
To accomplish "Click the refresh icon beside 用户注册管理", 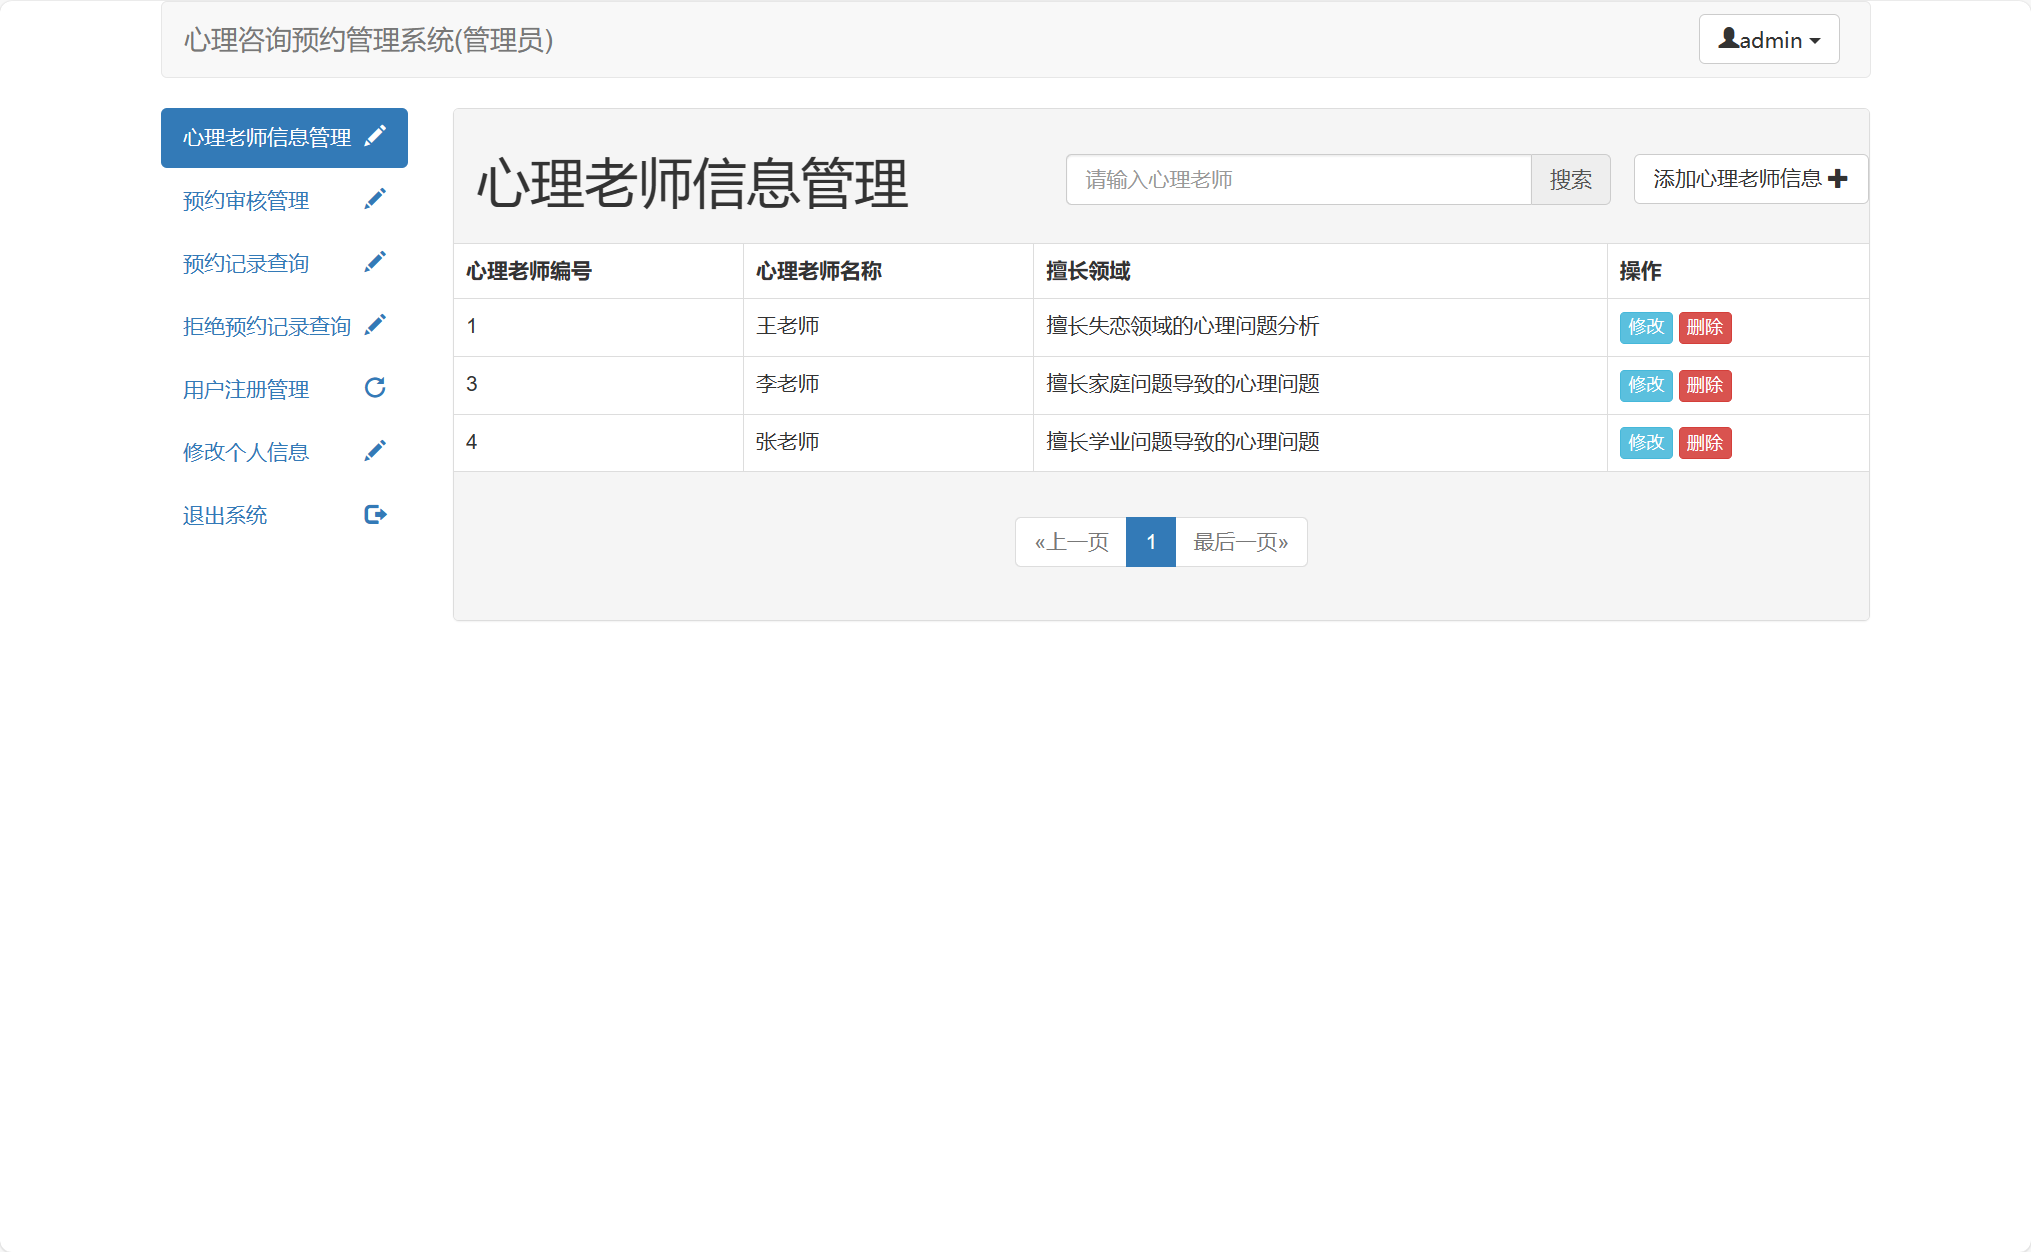I will pyautogui.click(x=374, y=387).
